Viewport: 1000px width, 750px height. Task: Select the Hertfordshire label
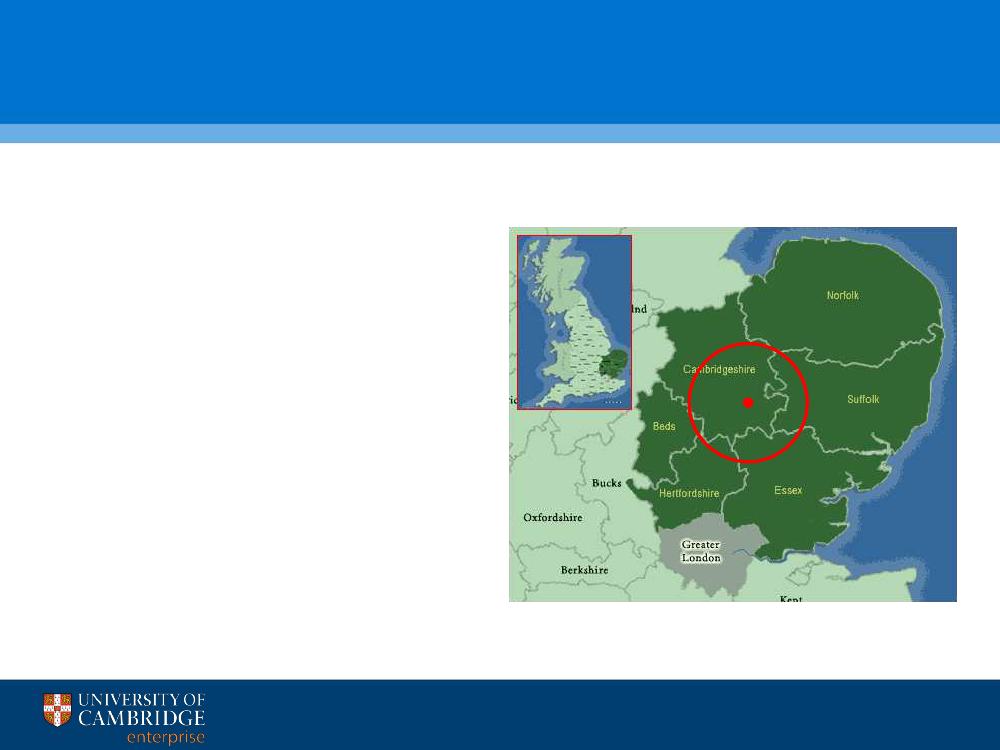tap(689, 494)
